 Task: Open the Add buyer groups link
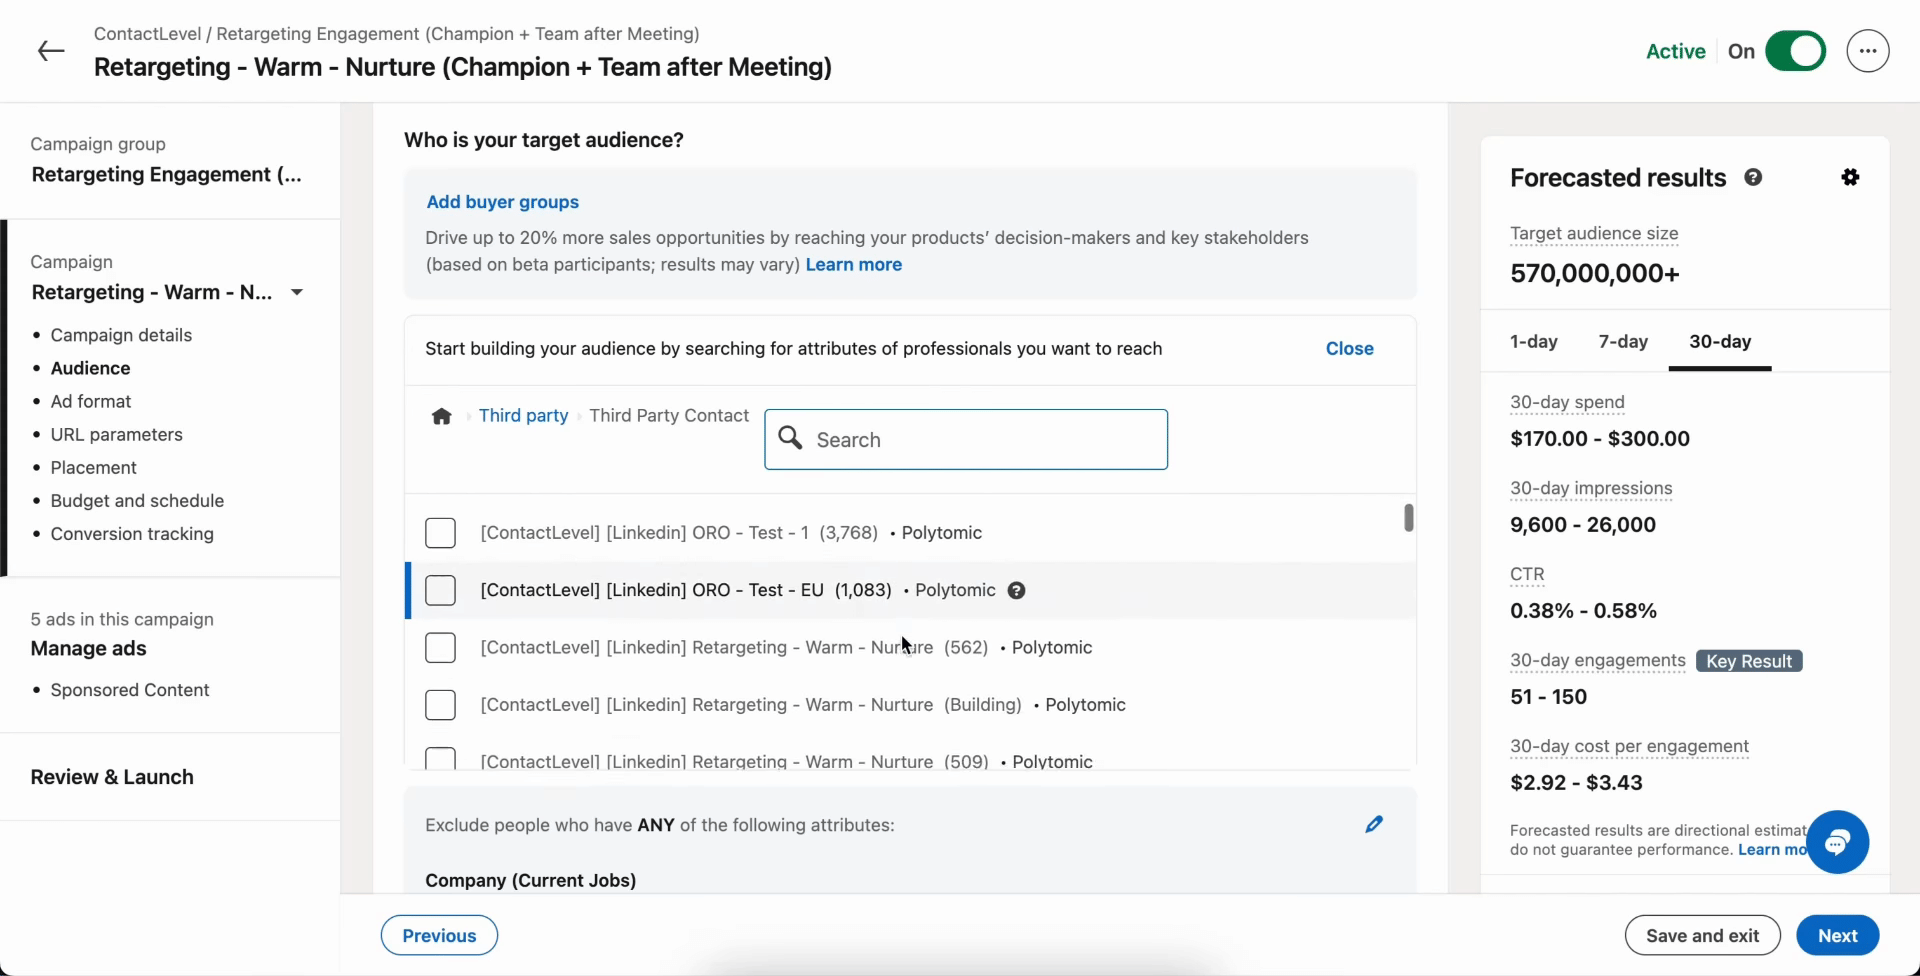click(502, 202)
